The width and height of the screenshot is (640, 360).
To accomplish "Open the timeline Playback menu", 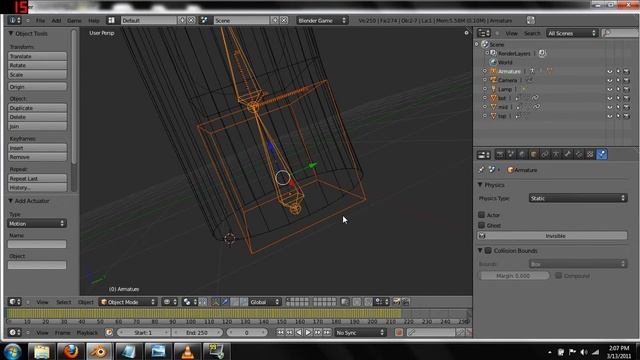I will point(87,333).
